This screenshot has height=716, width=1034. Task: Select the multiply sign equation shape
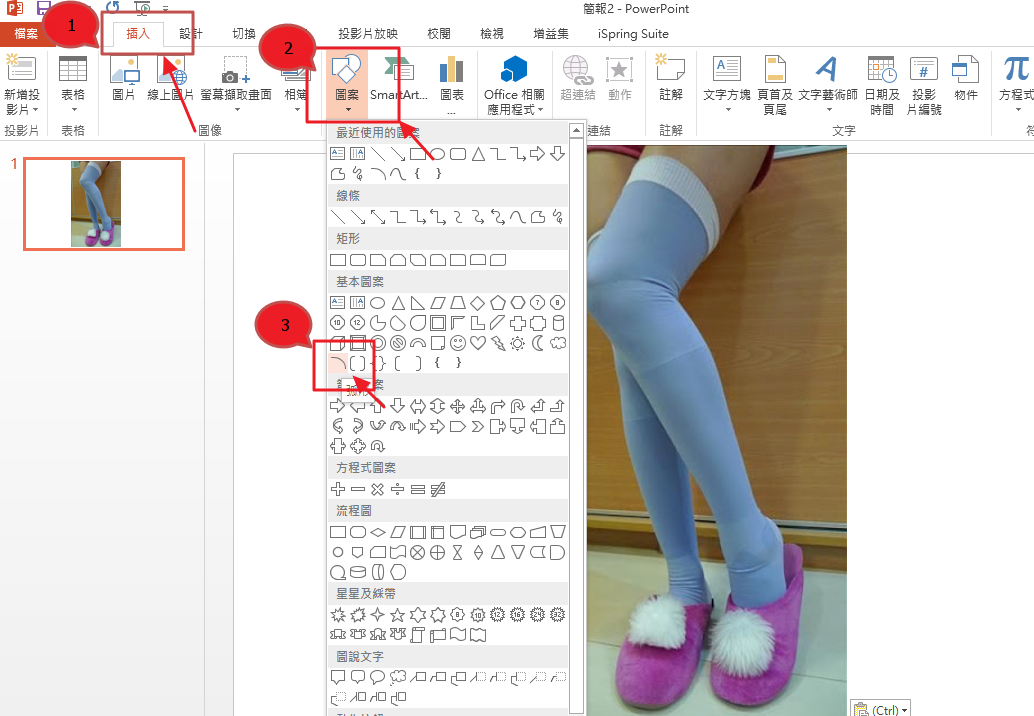(x=377, y=489)
